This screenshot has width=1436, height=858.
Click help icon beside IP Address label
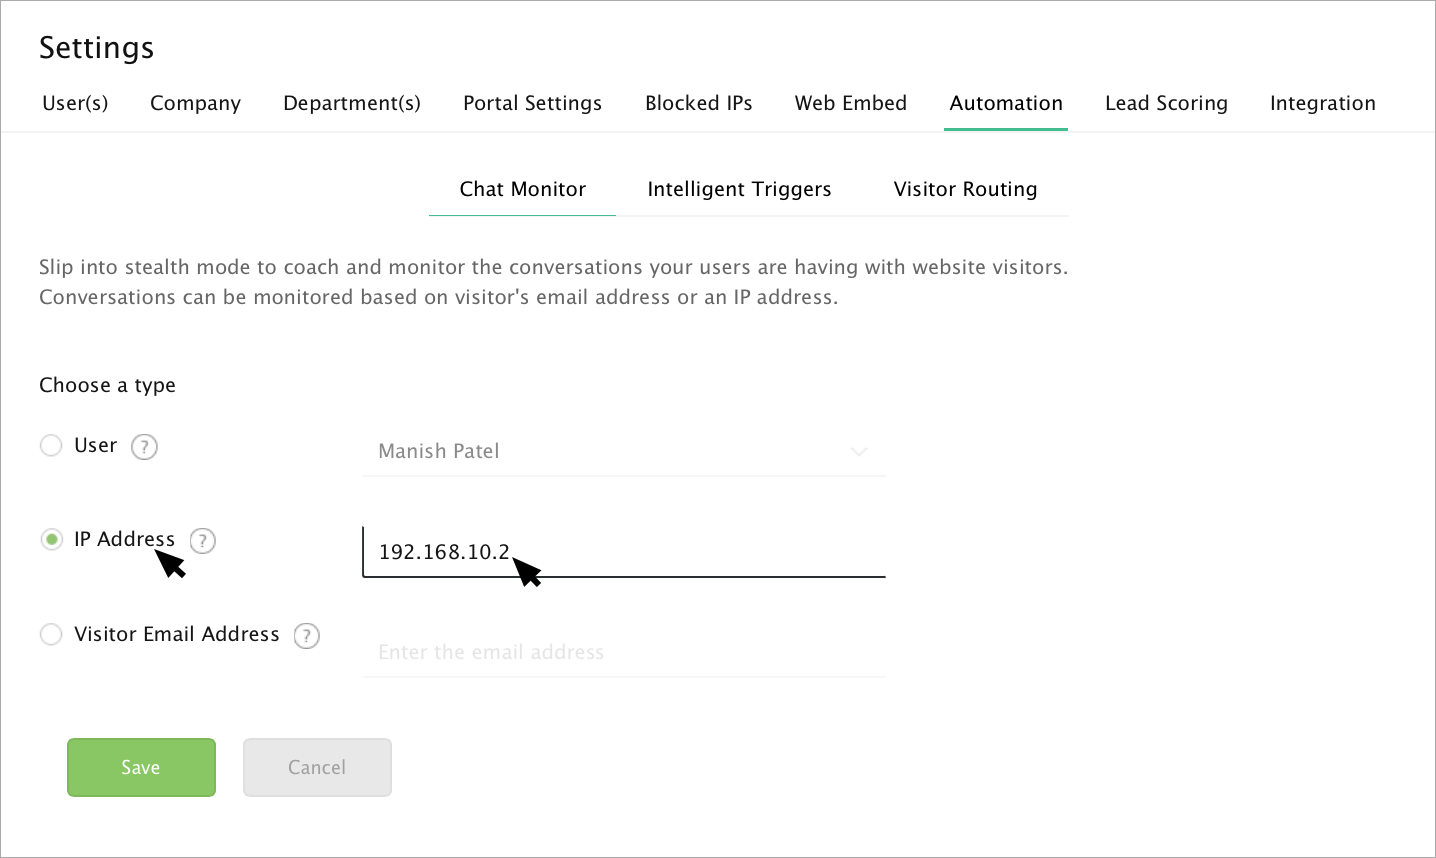(x=203, y=541)
